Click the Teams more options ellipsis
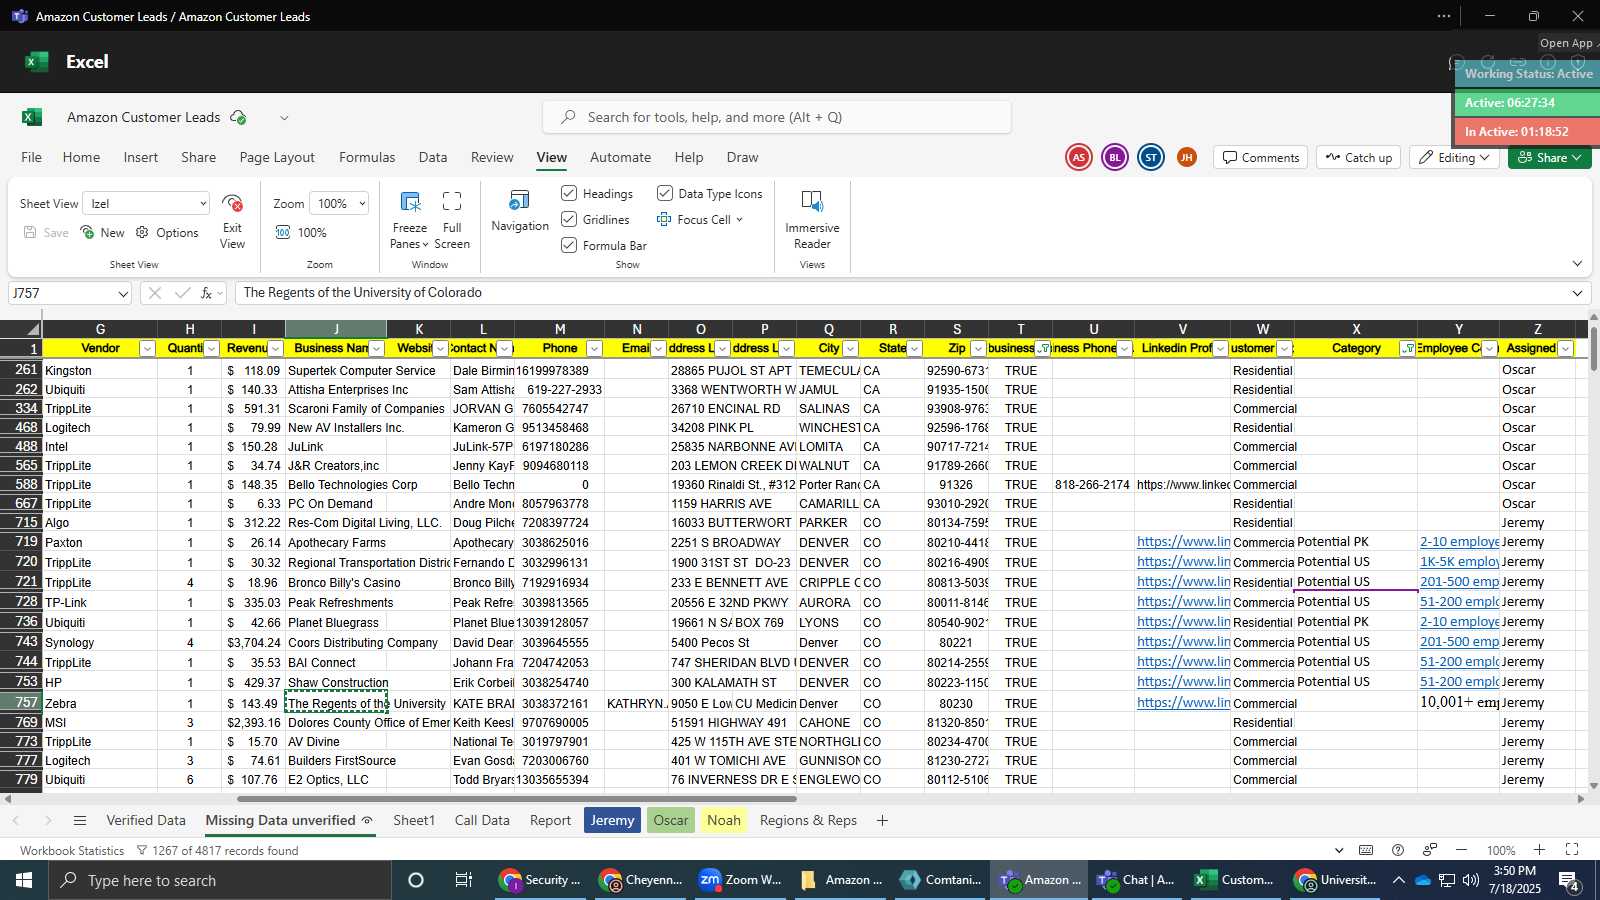The height and width of the screenshot is (900, 1600). pyautogui.click(x=1444, y=16)
